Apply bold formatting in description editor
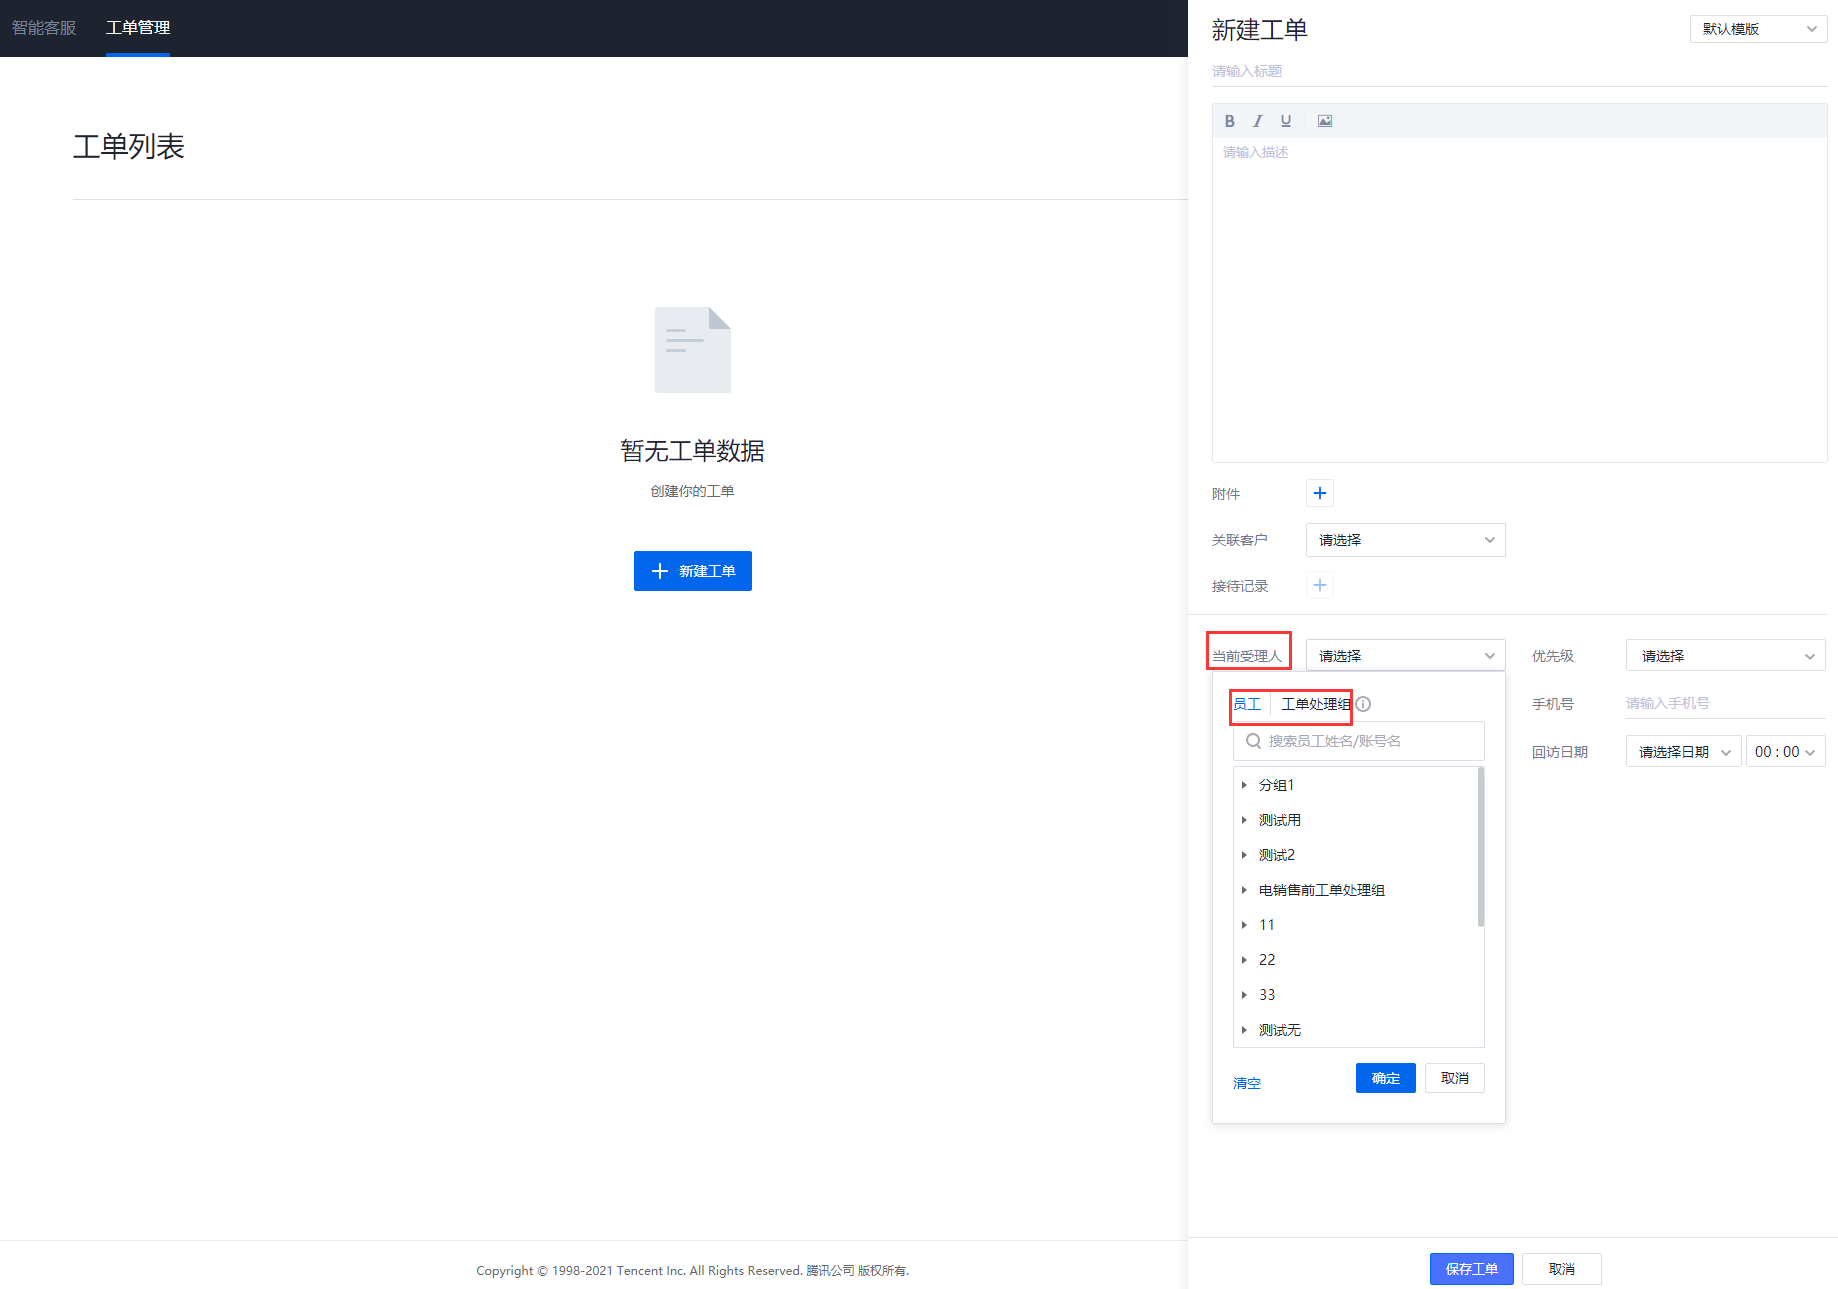 point(1229,121)
